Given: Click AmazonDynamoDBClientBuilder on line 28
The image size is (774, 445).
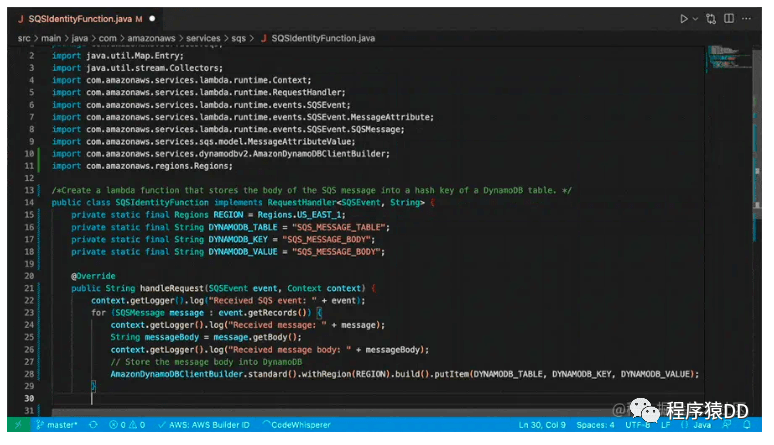Looking at the screenshot, I should pyautogui.click(x=177, y=374).
